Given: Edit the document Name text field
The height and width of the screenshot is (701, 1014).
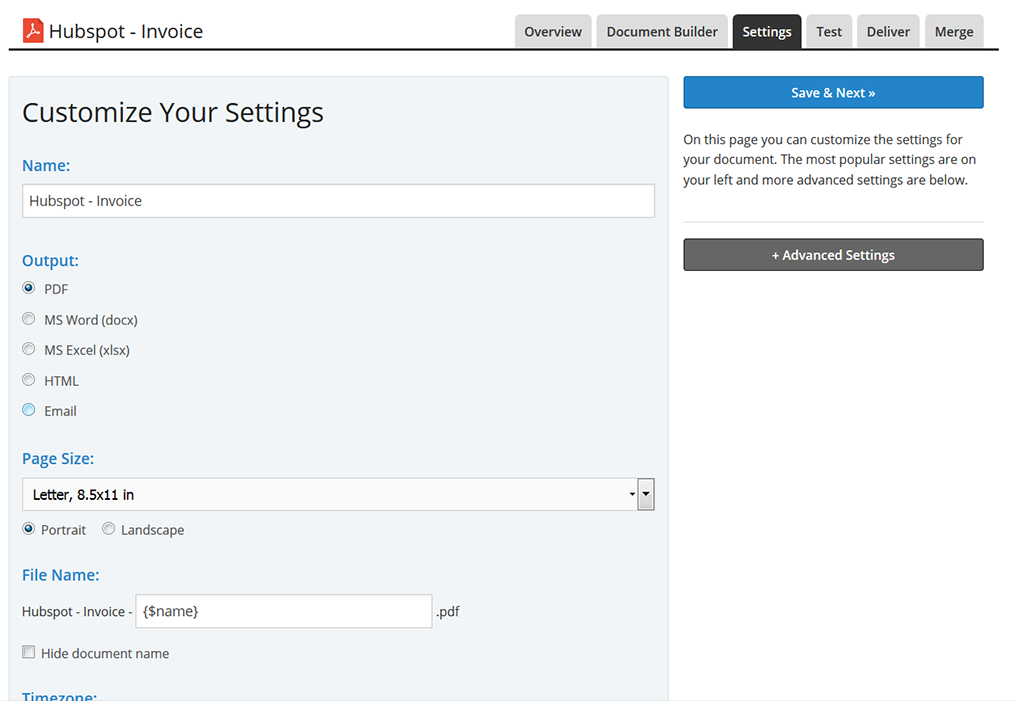Looking at the screenshot, I should 338,201.
